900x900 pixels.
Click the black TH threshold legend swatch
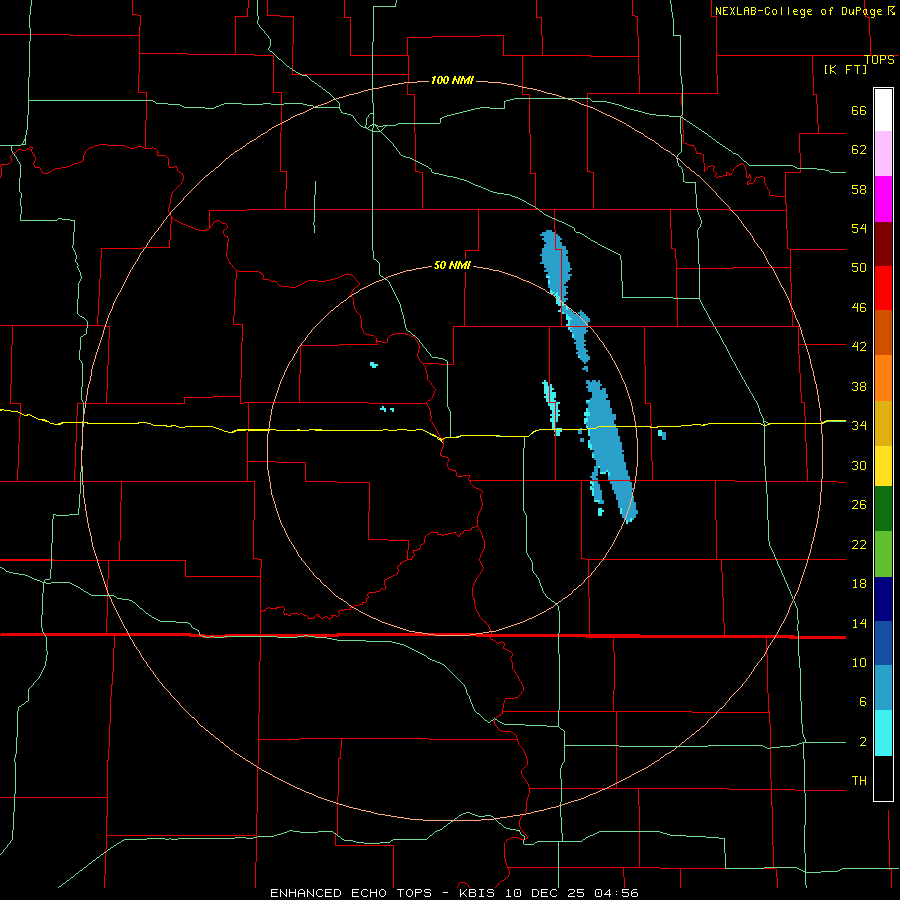[x=883, y=778]
